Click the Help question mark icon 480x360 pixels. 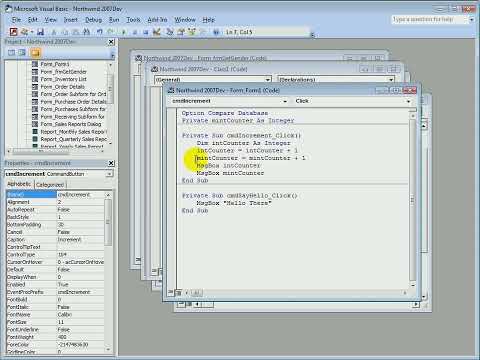point(216,32)
